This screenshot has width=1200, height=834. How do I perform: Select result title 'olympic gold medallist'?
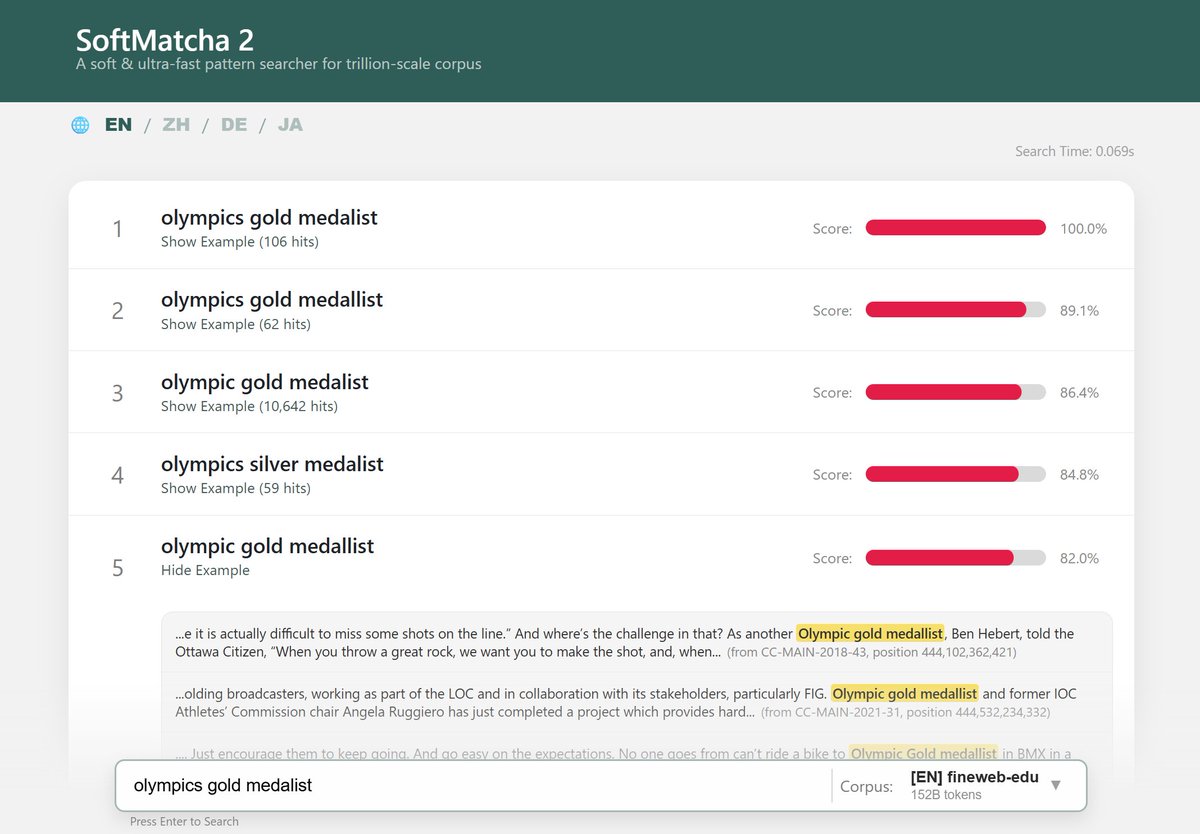pyautogui.click(x=267, y=546)
